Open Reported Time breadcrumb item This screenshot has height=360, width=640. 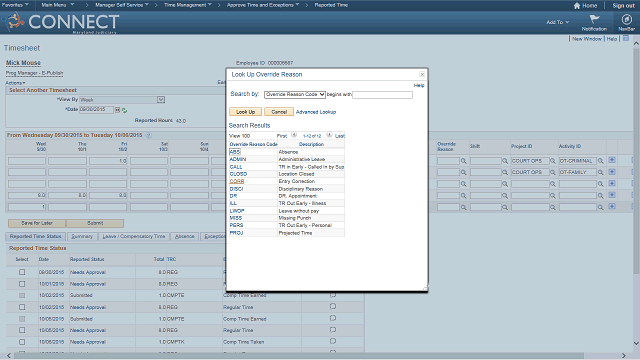pyautogui.click(x=331, y=5)
